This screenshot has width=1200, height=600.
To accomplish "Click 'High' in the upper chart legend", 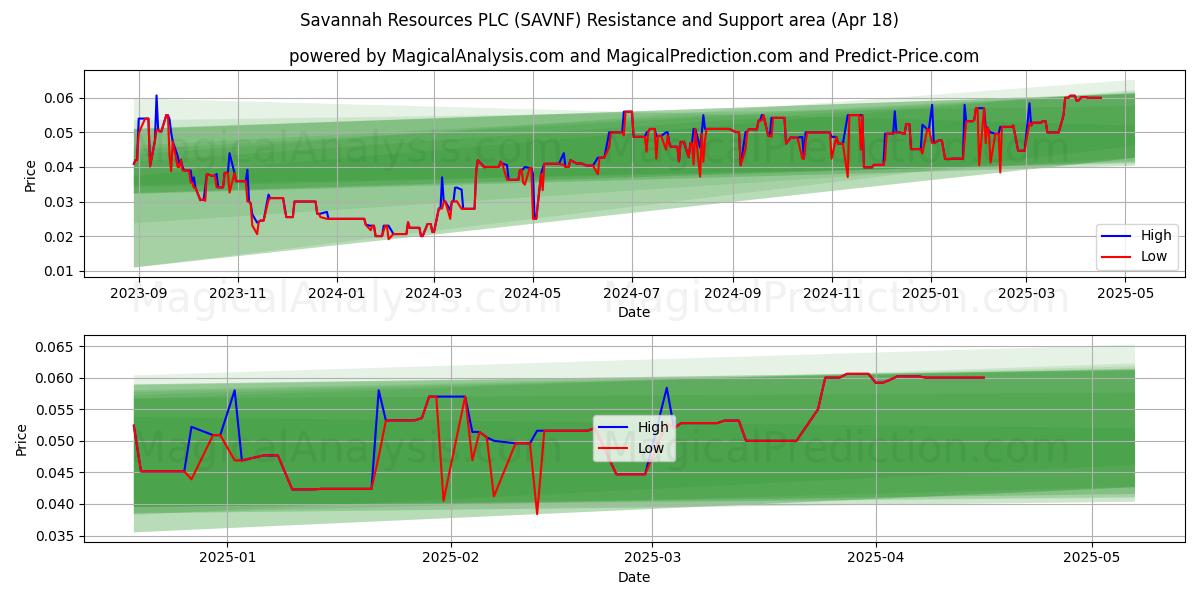I will (1156, 236).
